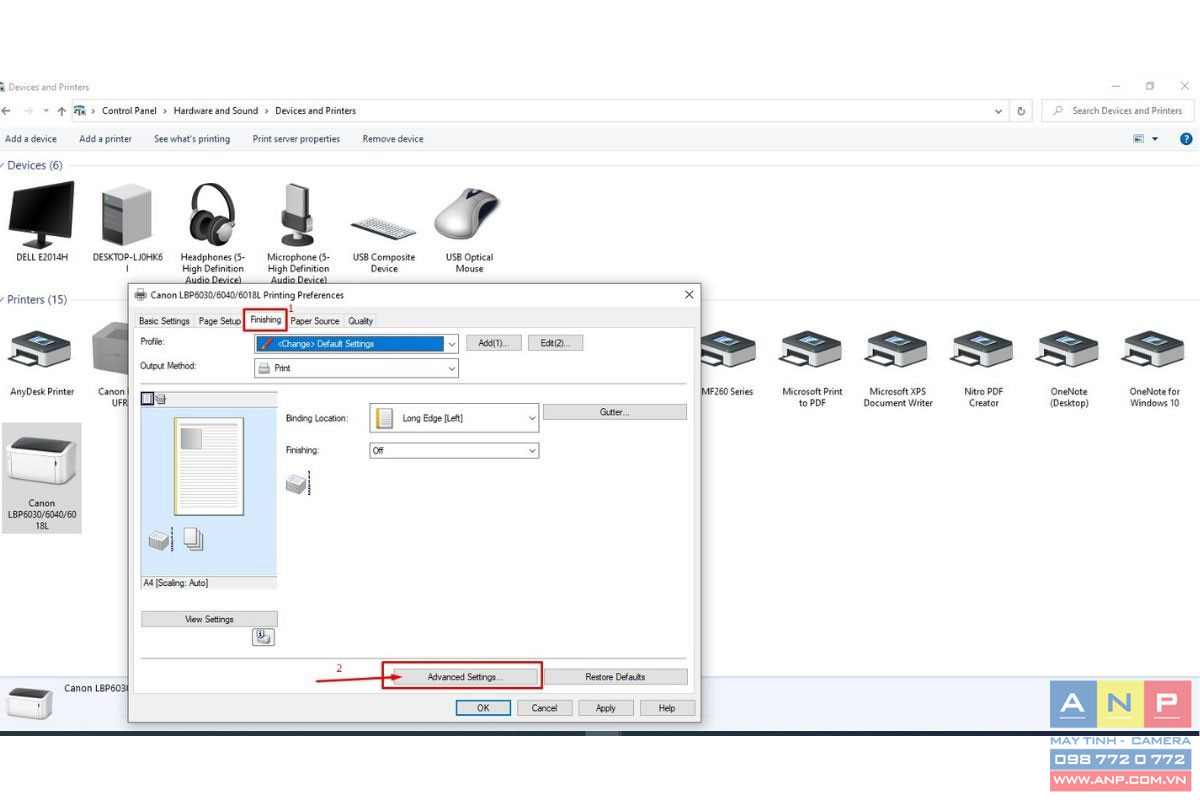Click Add a device
The width and height of the screenshot is (1200, 800).
point(31,139)
